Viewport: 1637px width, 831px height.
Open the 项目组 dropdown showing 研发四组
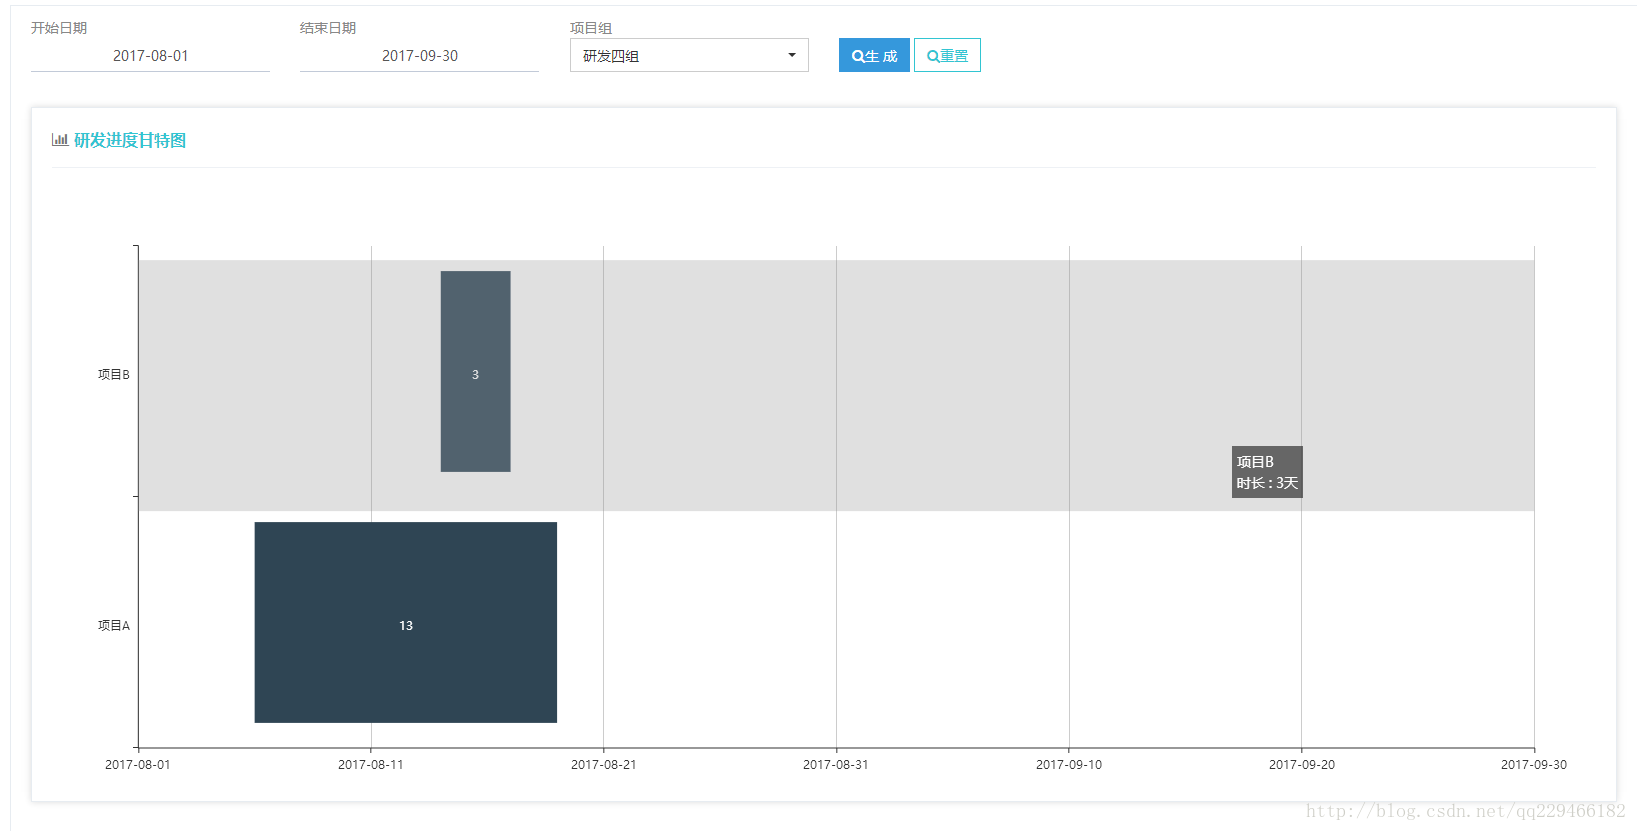(x=689, y=55)
